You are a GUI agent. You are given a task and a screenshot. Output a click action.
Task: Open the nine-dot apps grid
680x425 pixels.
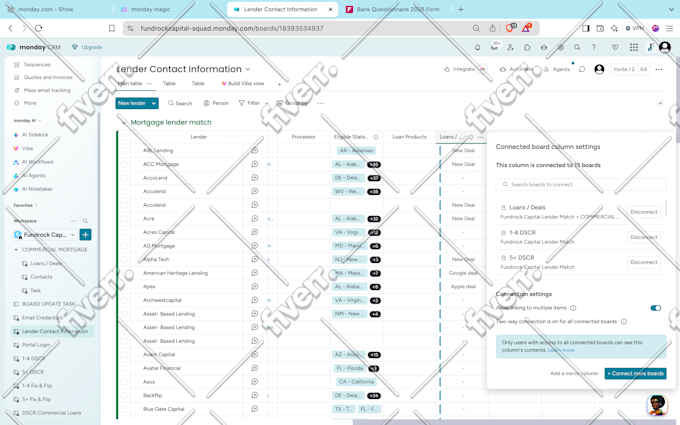pos(634,47)
